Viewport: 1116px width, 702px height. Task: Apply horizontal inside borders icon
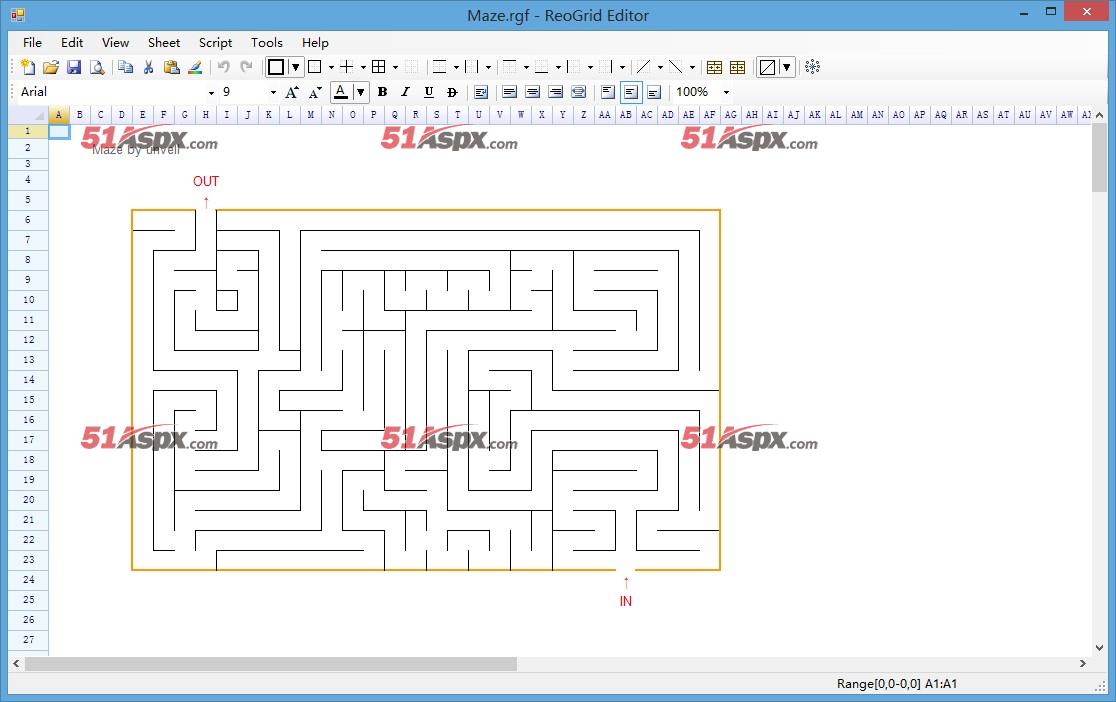pos(440,67)
